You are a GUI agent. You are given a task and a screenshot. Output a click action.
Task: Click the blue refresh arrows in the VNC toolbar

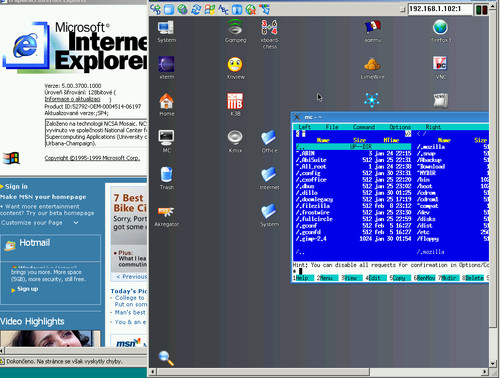tap(196, 9)
